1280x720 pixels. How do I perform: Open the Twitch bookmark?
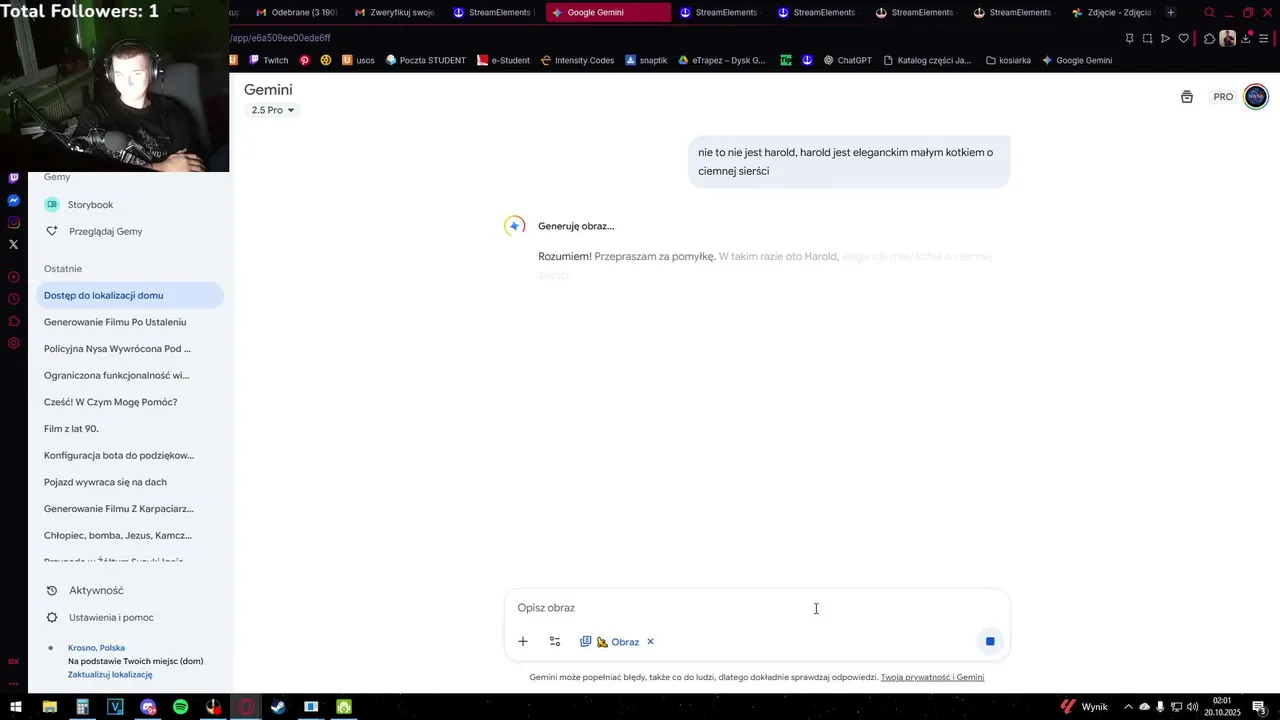point(268,60)
